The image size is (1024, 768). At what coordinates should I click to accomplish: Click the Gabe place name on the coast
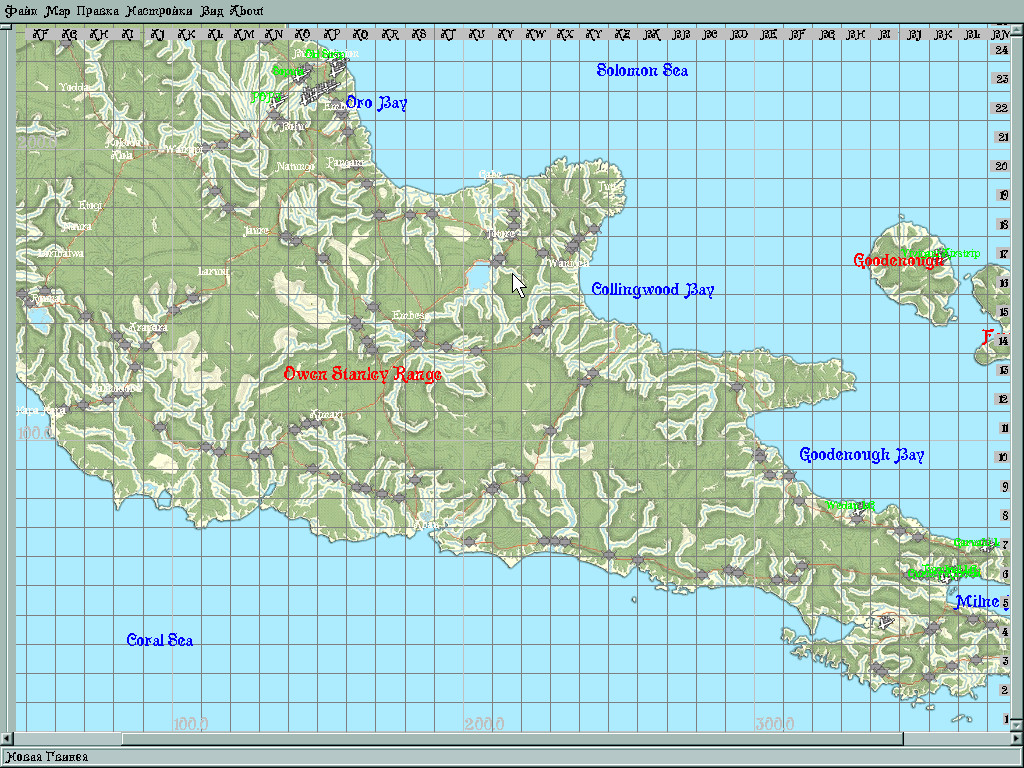tap(490, 174)
